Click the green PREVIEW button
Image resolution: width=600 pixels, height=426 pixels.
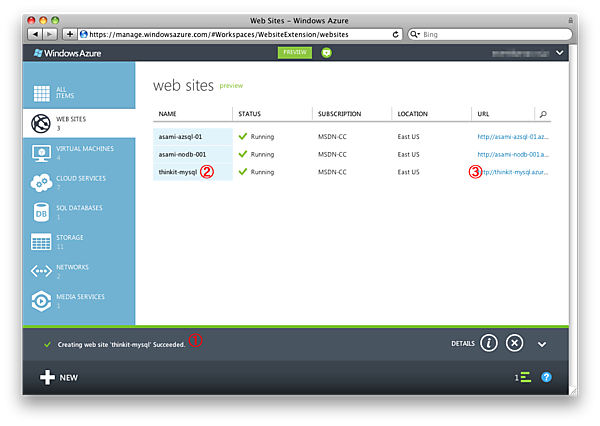(295, 52)
